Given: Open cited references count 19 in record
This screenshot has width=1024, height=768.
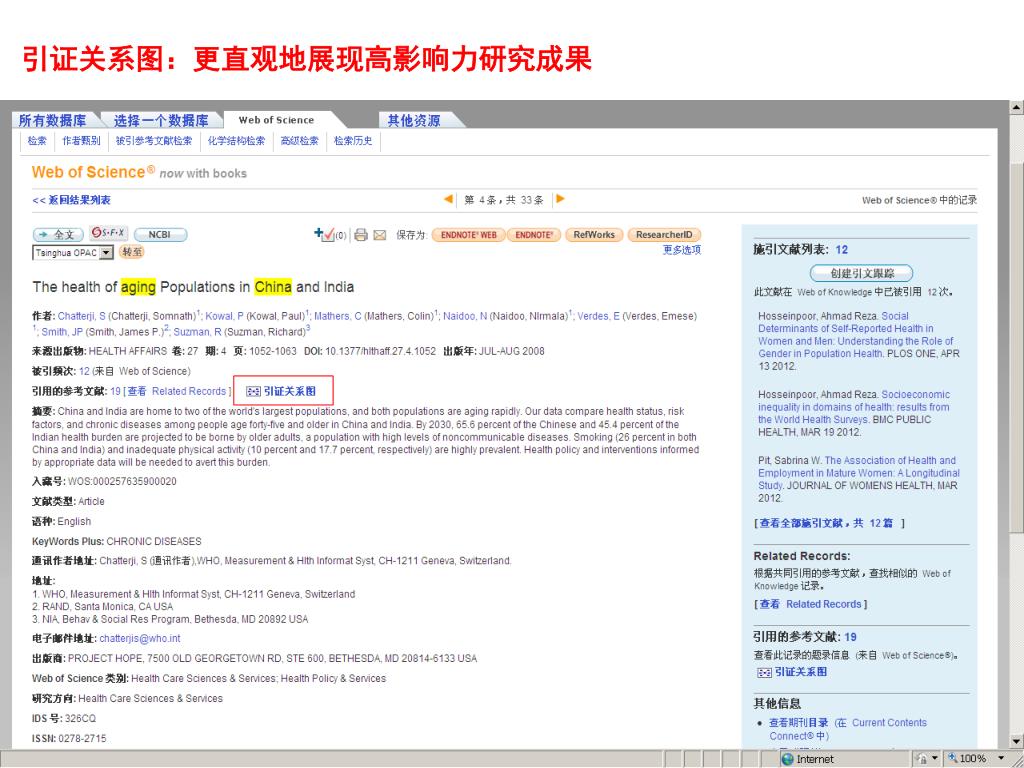Looking at the screenshot, I should click(x=116, y=391).
